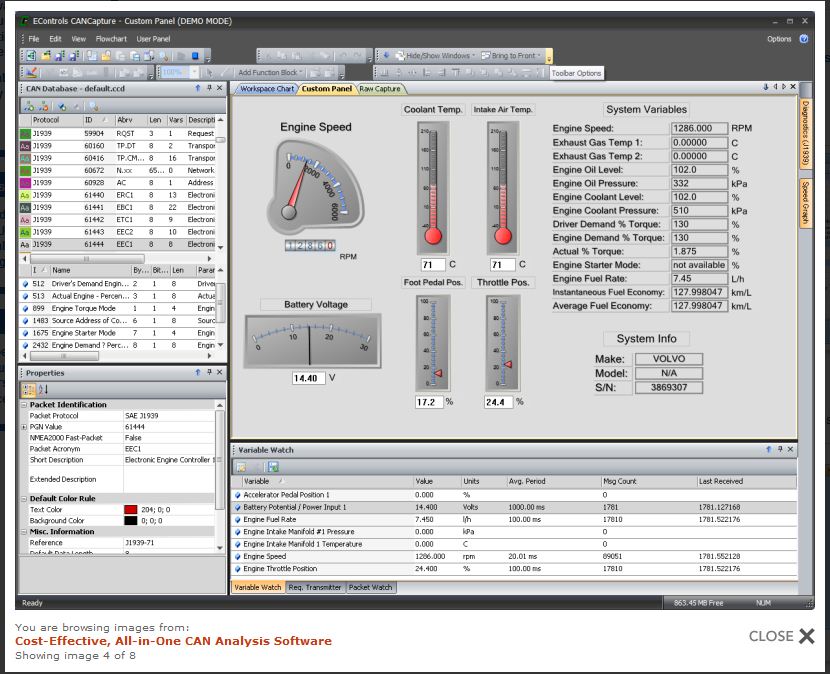Close the lightbox image viewer
Image resolution: width=830 pixels, height=674 pixels.
(x=782, y=636)
